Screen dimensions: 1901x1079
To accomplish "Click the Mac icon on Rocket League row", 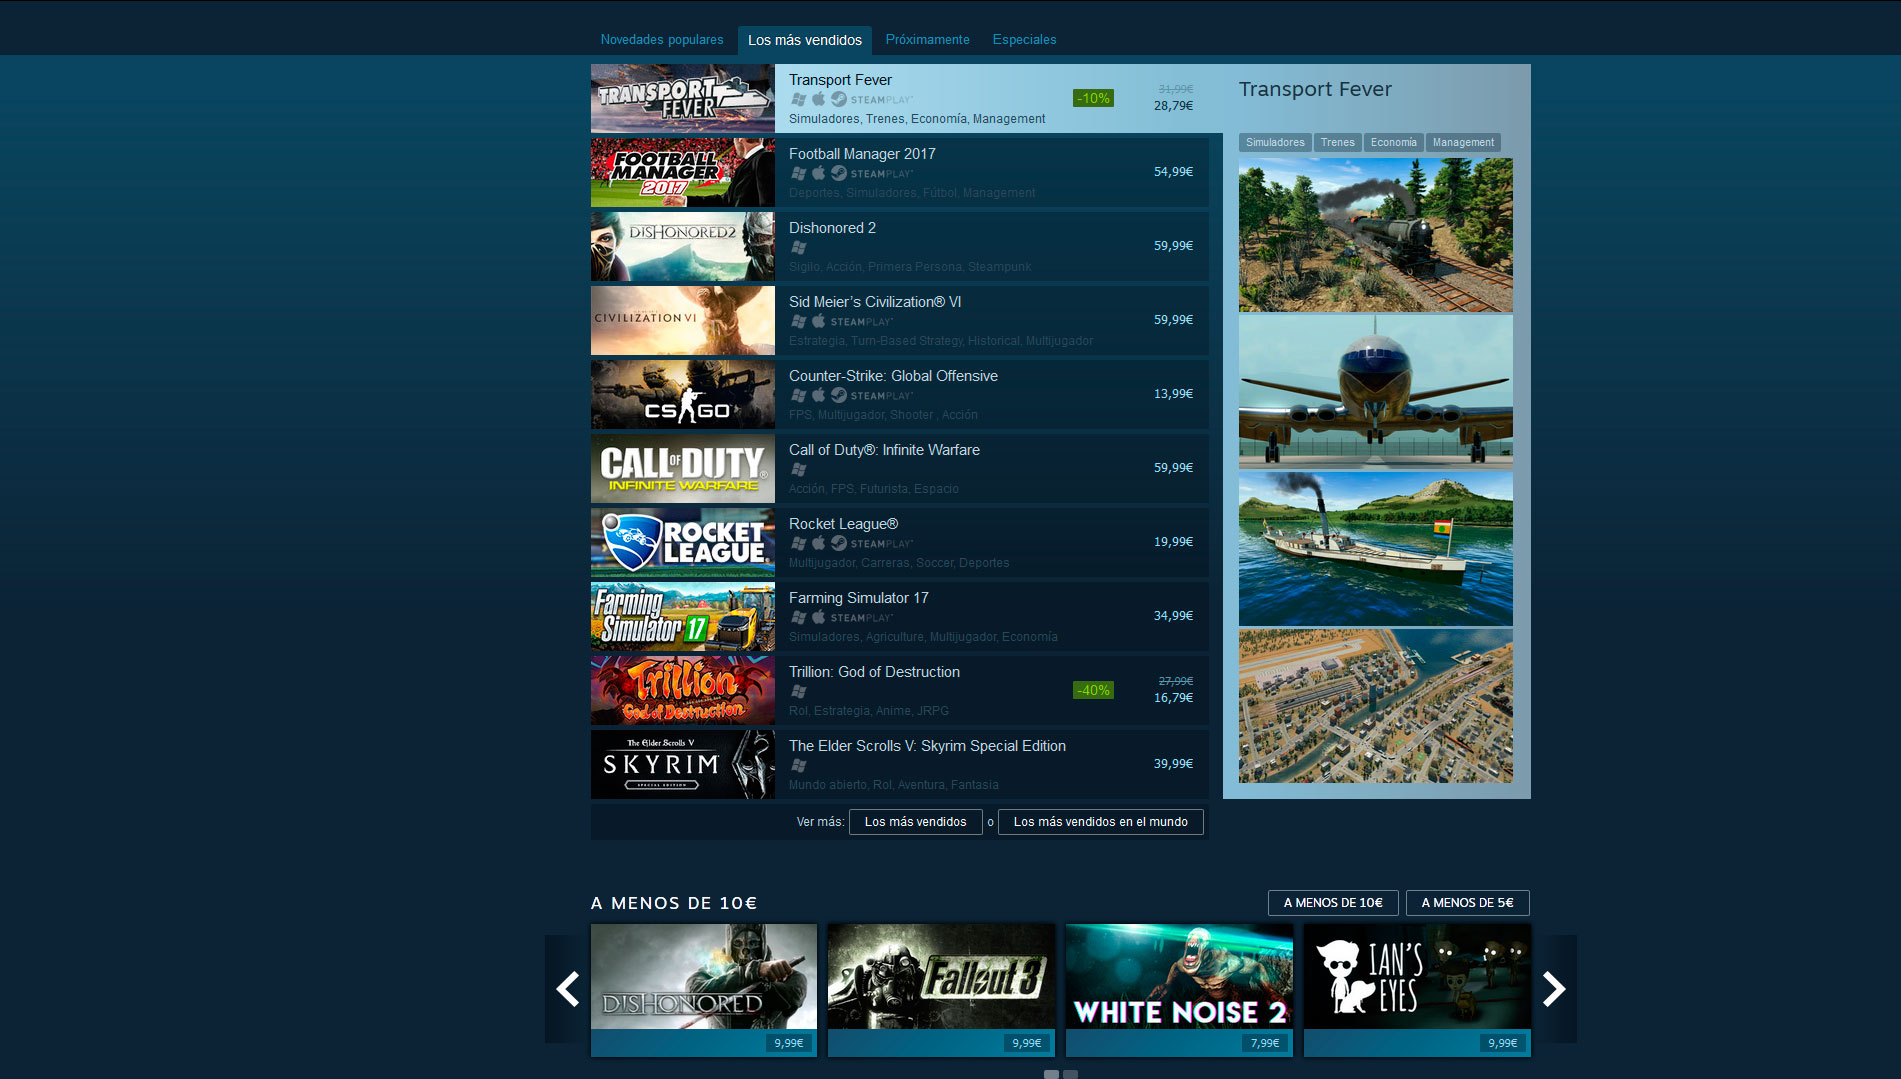I will [x=818, y=543].
